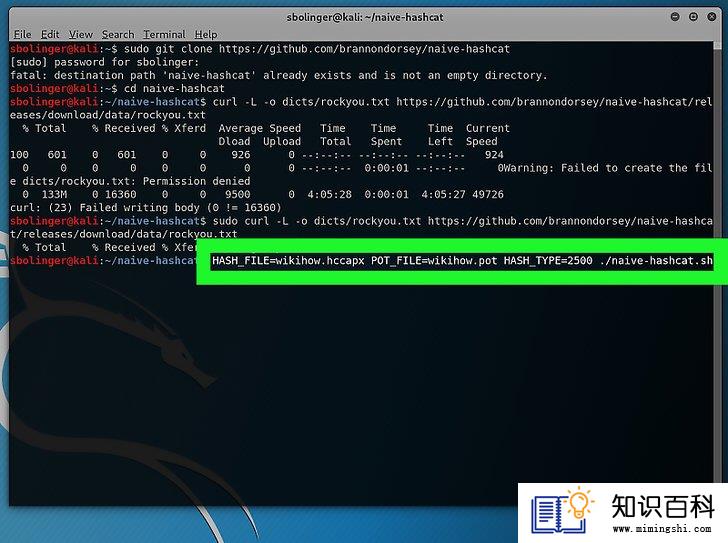Image resolution: width=728 pixels, height=543 pixels.
Task: Open the View menu
Action: point(81,34)
